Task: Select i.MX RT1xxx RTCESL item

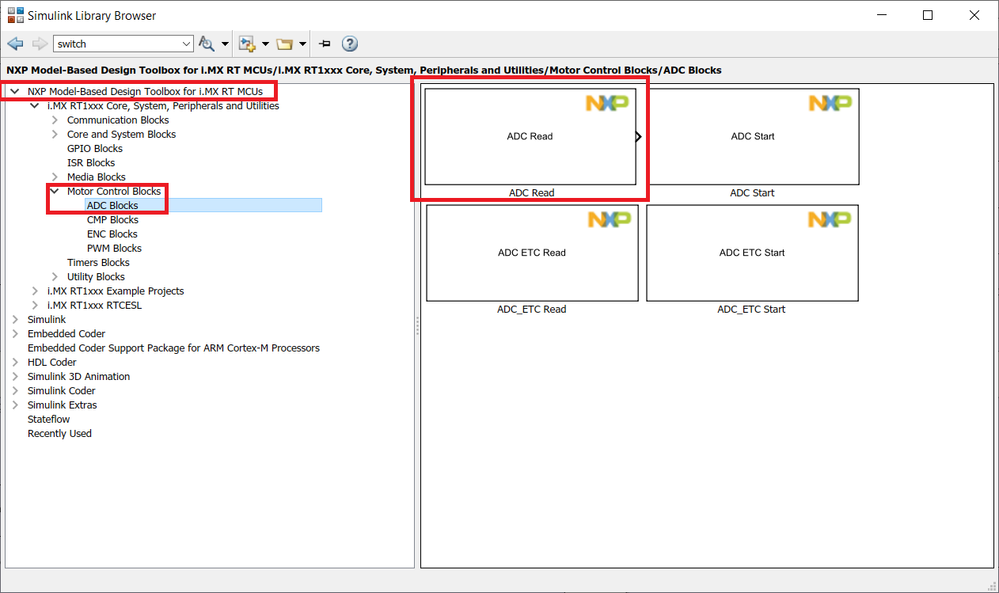Action: pos(94,305)
